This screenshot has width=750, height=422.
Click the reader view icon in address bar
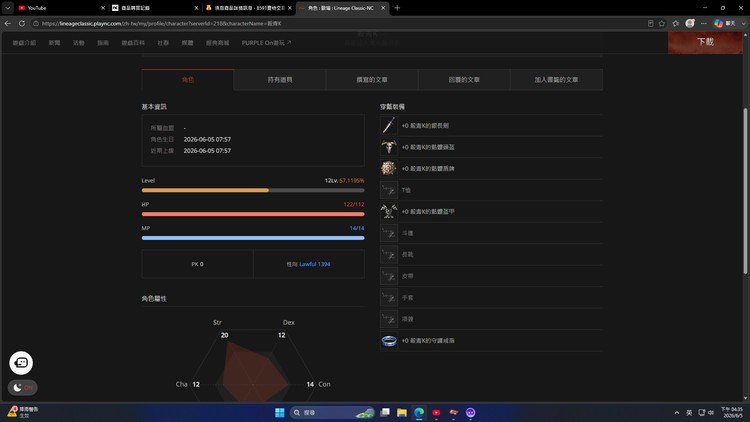[651, 23]
